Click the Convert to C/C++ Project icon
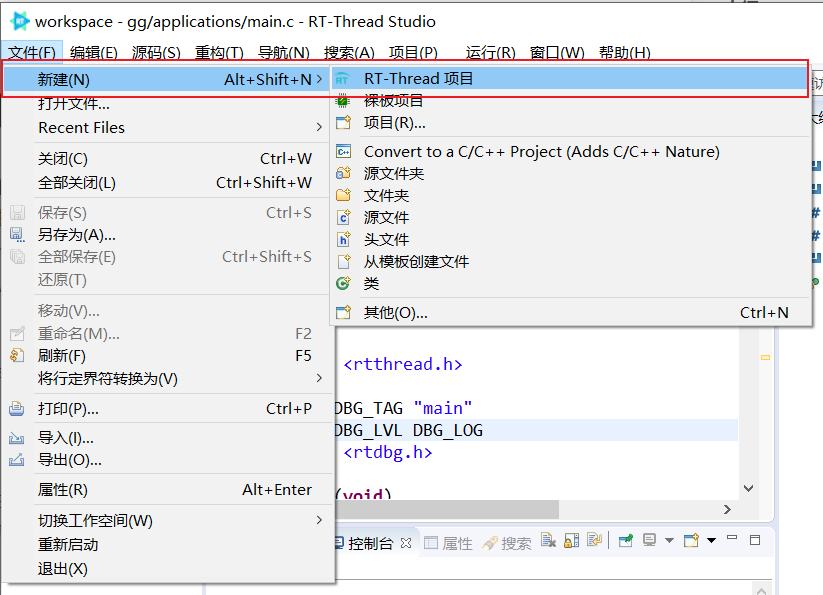Screen dimensions: 823x595 click(343, 152)
